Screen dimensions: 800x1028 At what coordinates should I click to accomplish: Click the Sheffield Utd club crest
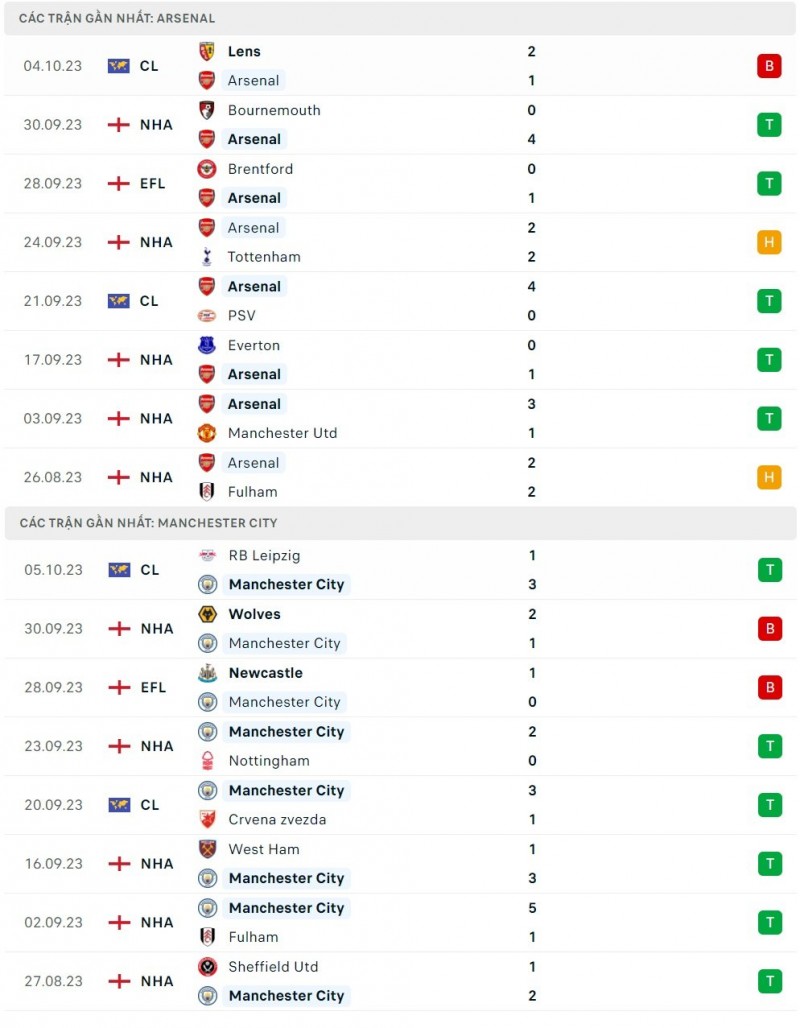207,967
